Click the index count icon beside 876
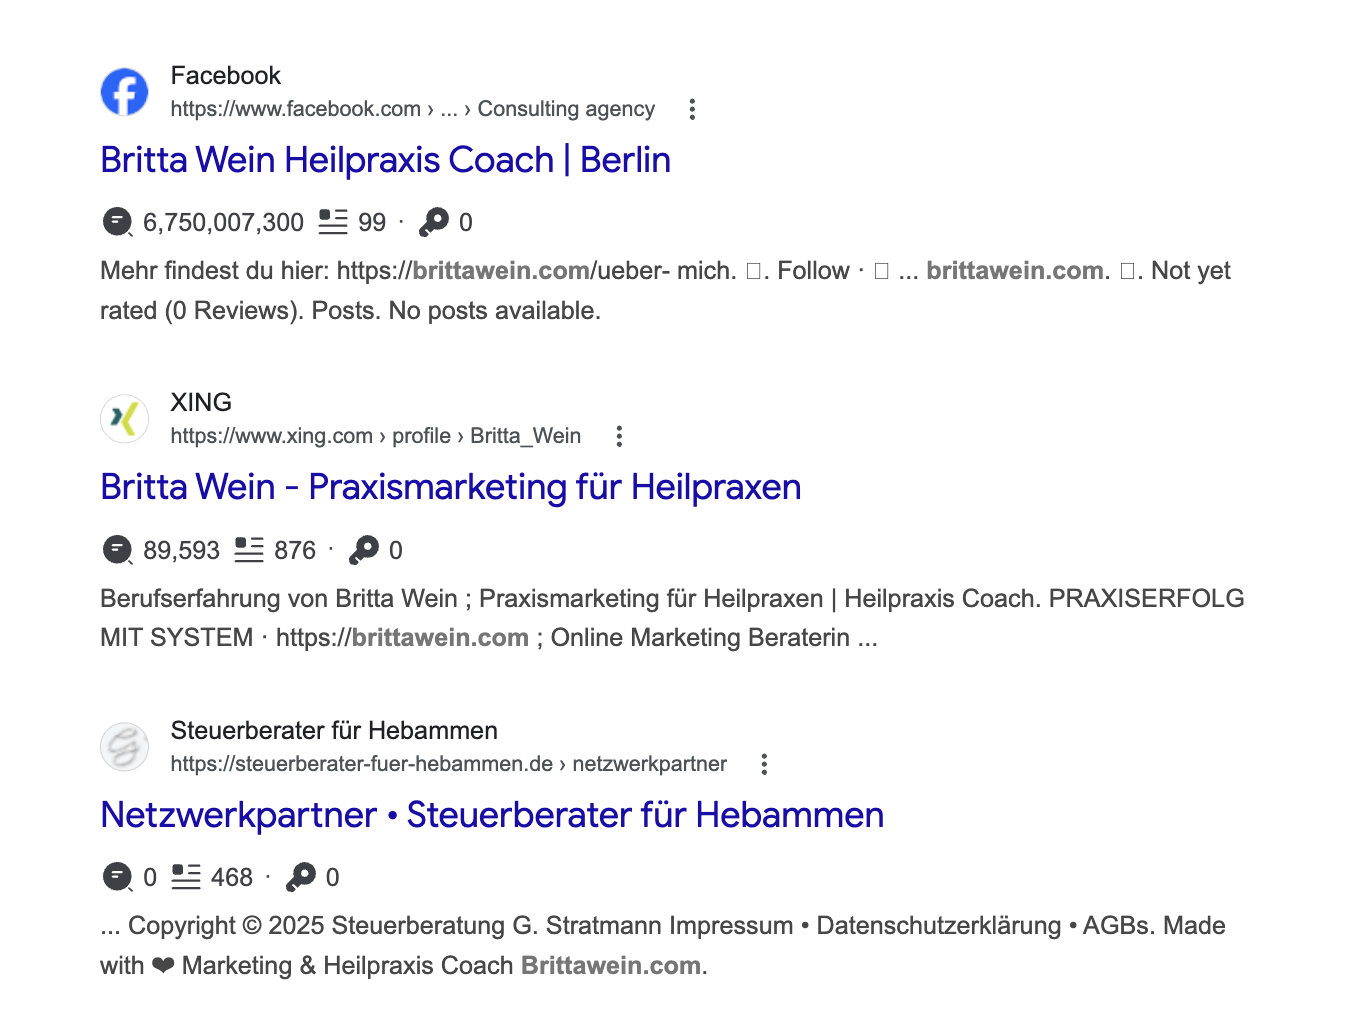The image size is (1348, 1012). (x=249, y=549)
